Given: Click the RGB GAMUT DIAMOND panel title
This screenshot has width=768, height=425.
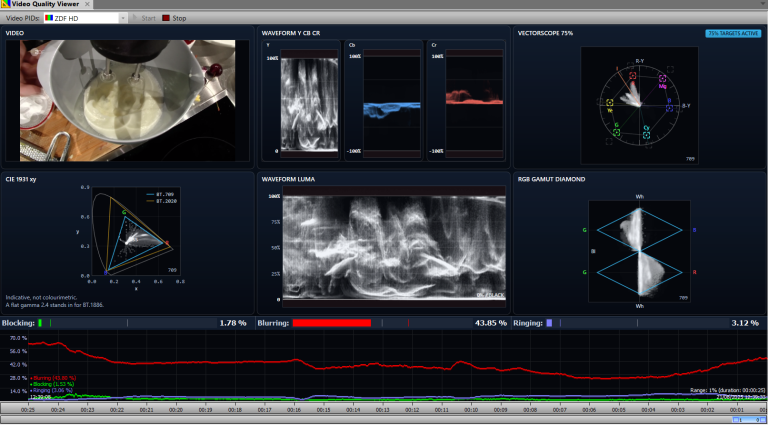Looking at the screenshot, I should 551,180.
